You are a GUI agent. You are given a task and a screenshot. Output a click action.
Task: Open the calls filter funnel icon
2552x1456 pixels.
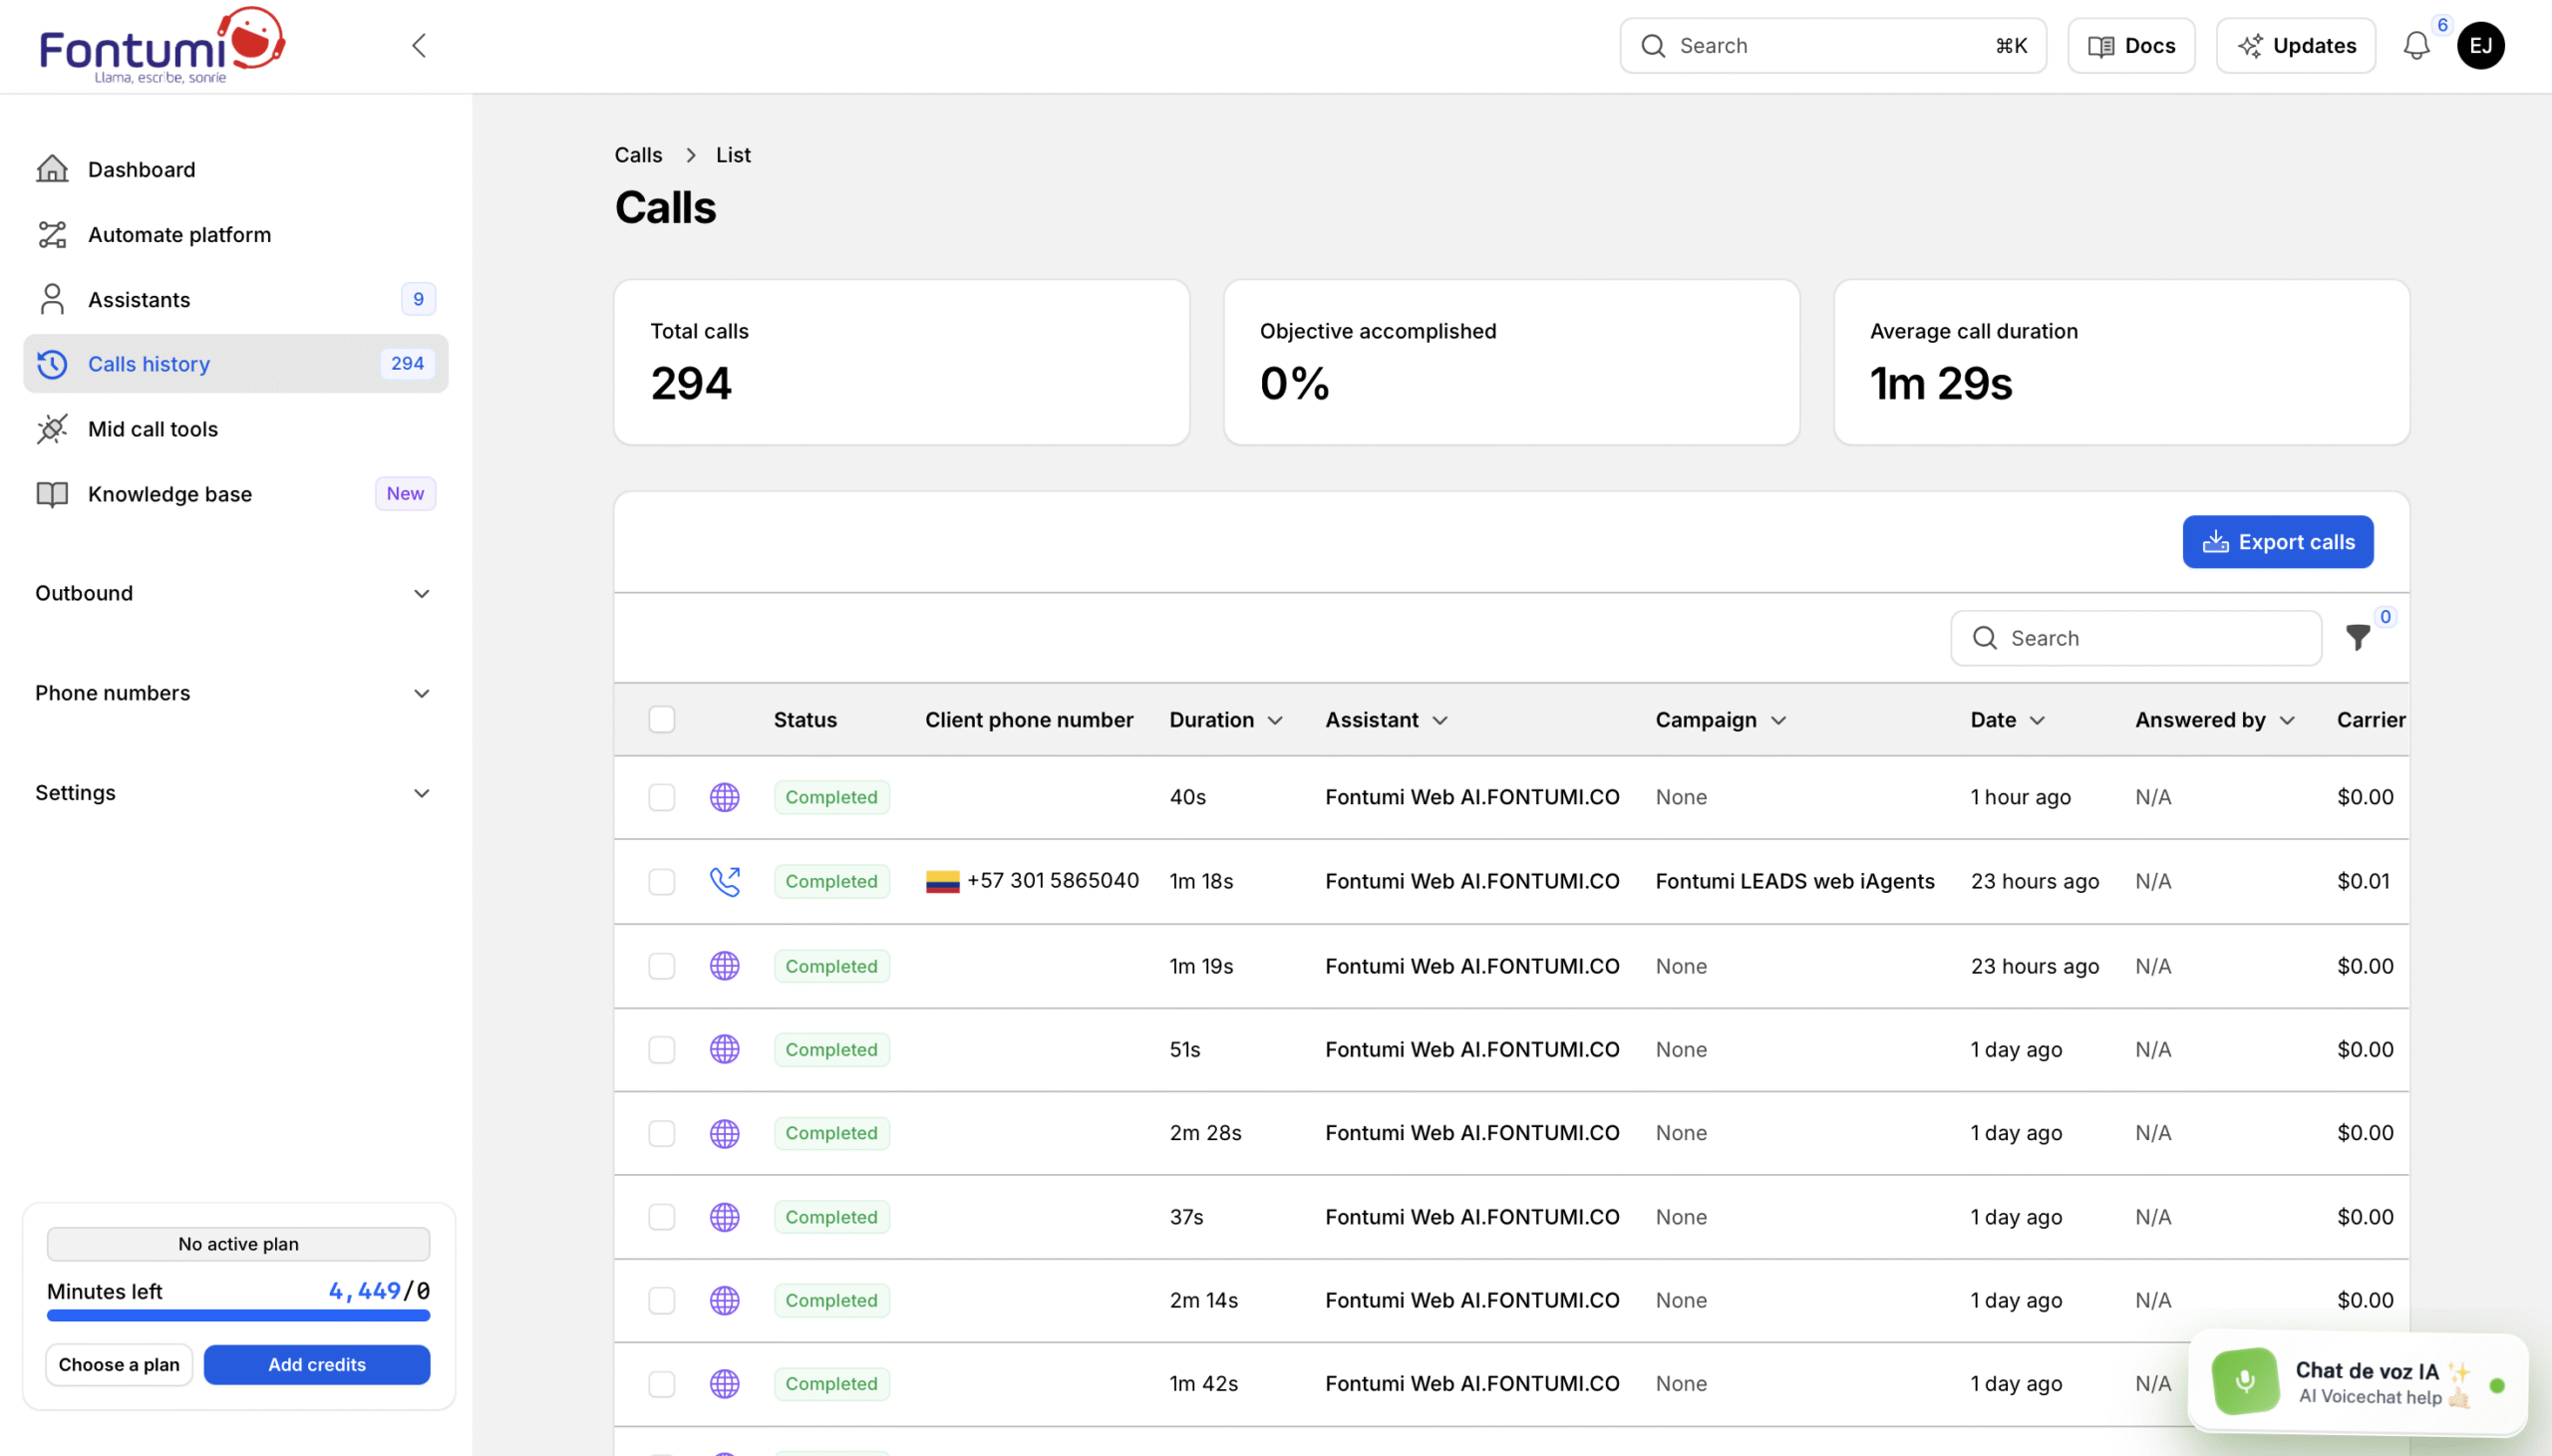[2358, 637]
